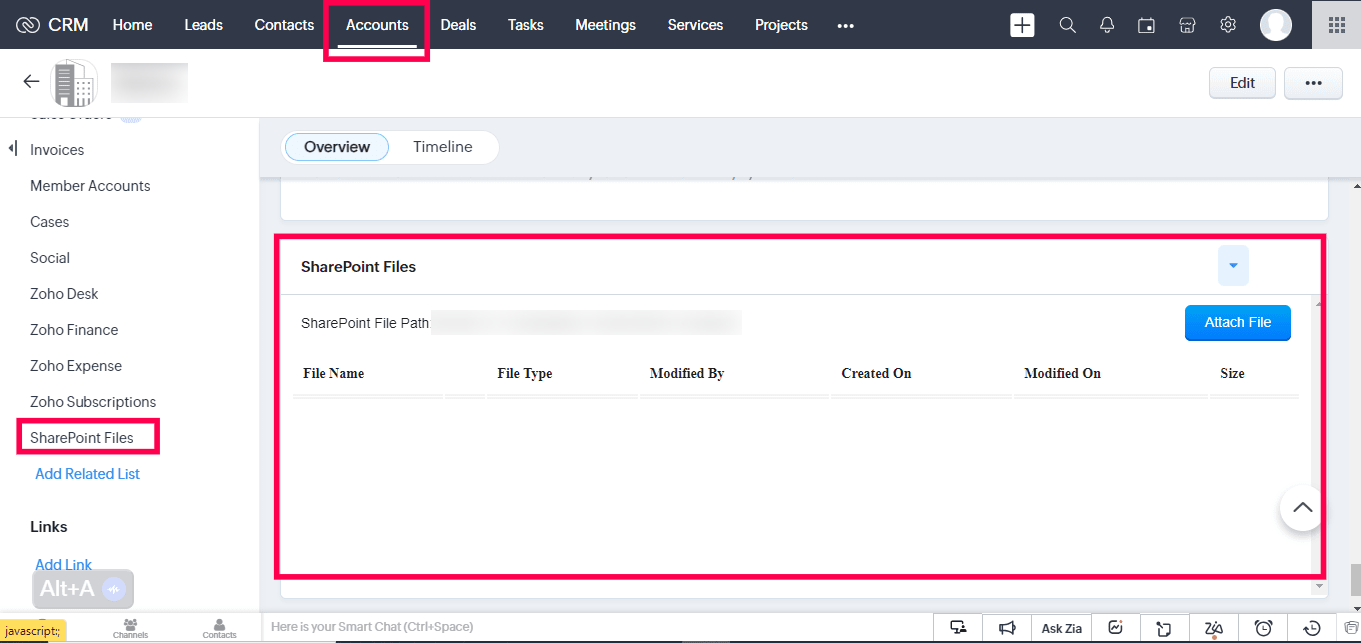1361x643 pixels.
Task: Open the sticky notes icon in bottom bar
Action: click(1164, 628)
